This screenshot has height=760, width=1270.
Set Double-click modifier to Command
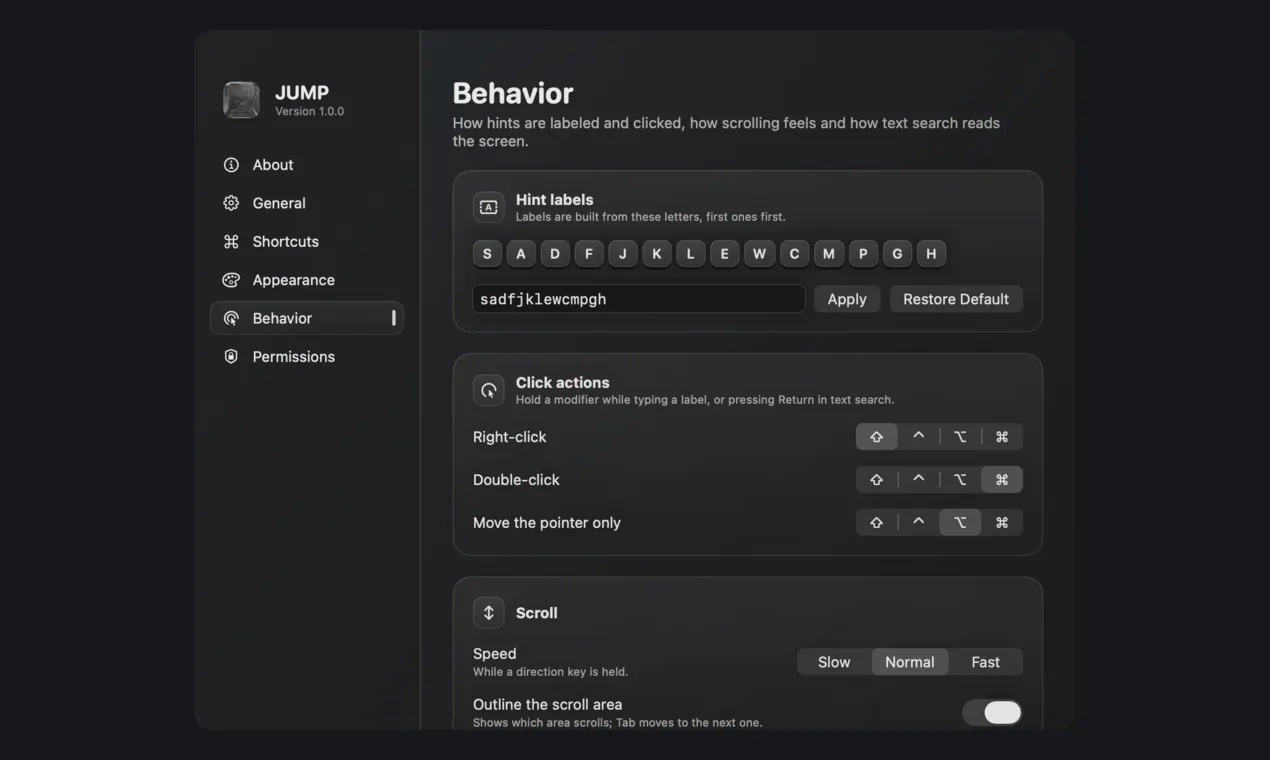[x=1002, y=480]
